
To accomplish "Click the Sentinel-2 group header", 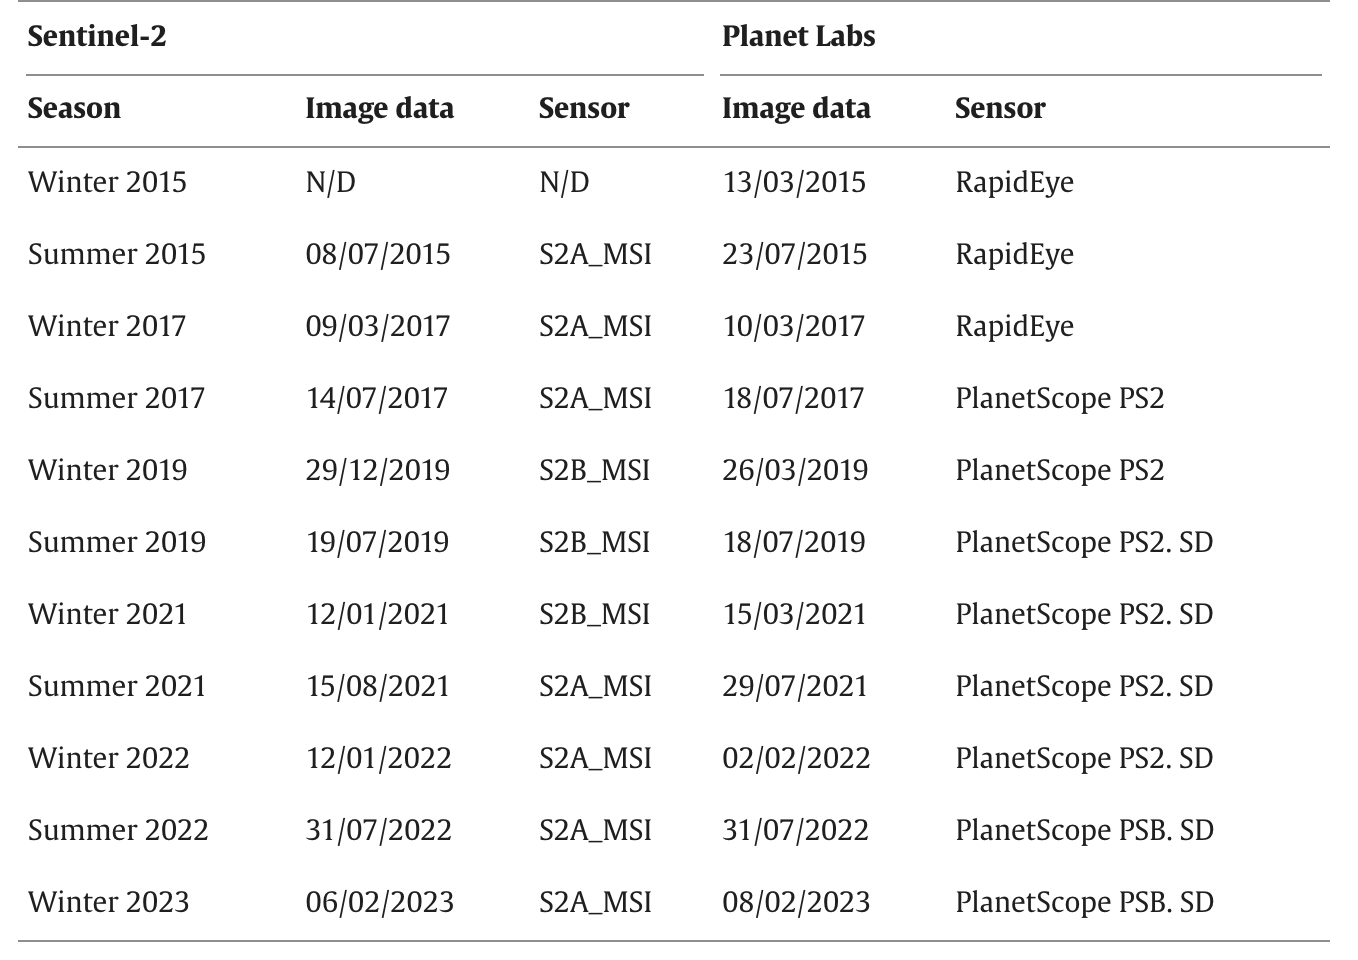I will click(x=97, y=37).
